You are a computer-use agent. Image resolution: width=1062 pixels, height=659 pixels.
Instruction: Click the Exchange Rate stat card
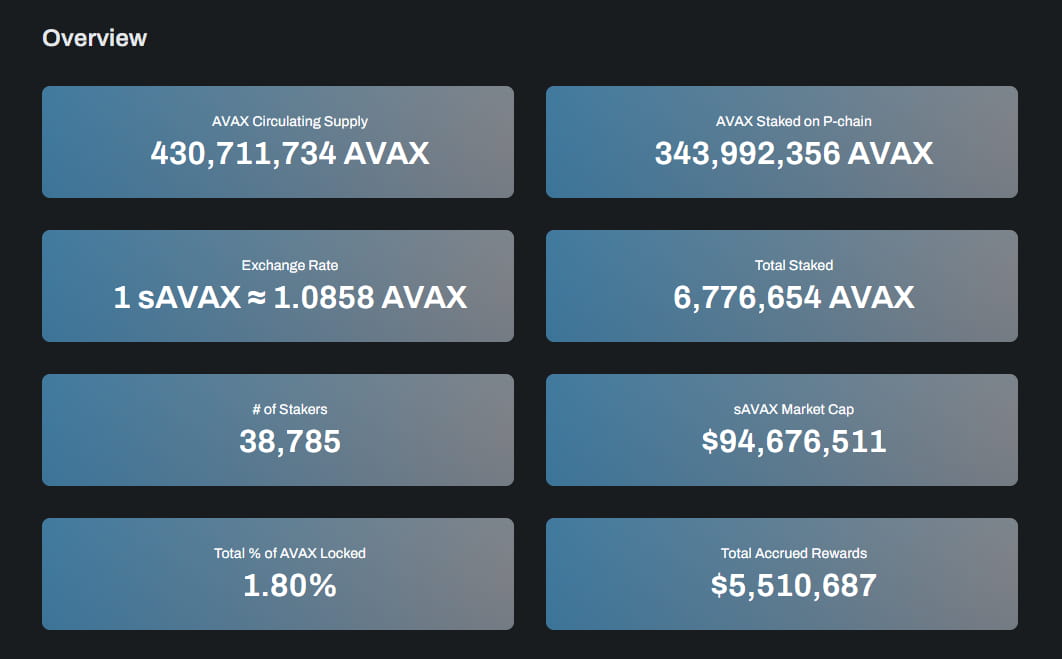[x=277, y=286]
